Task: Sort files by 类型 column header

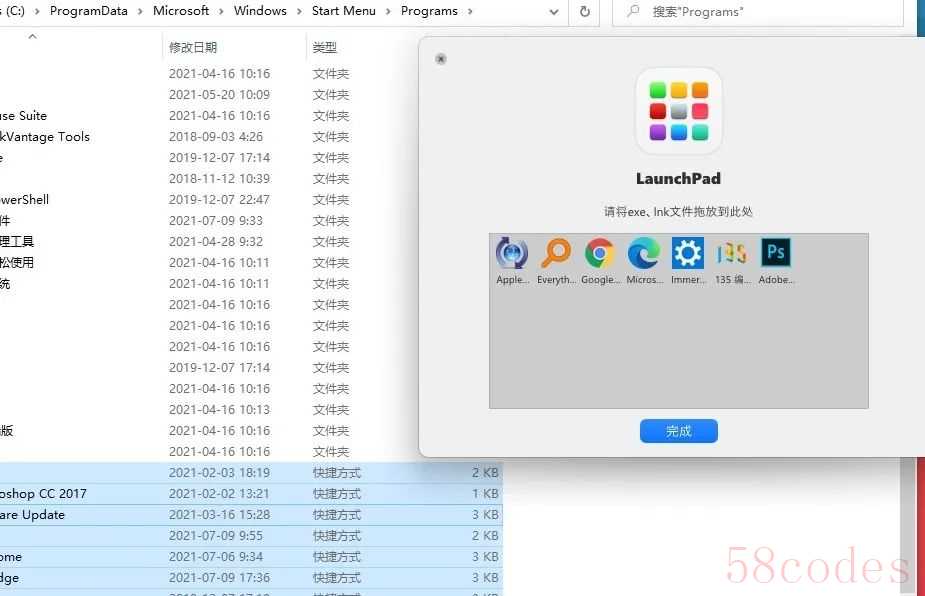Action: 325,47
